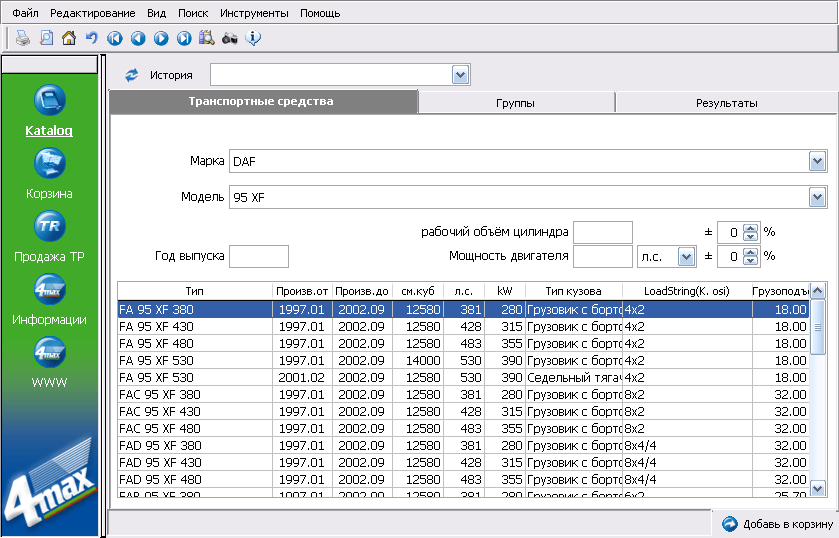Click table scrollbar down arrow
This screenshot has height=538, width=839.
click(x=818, y=488)
